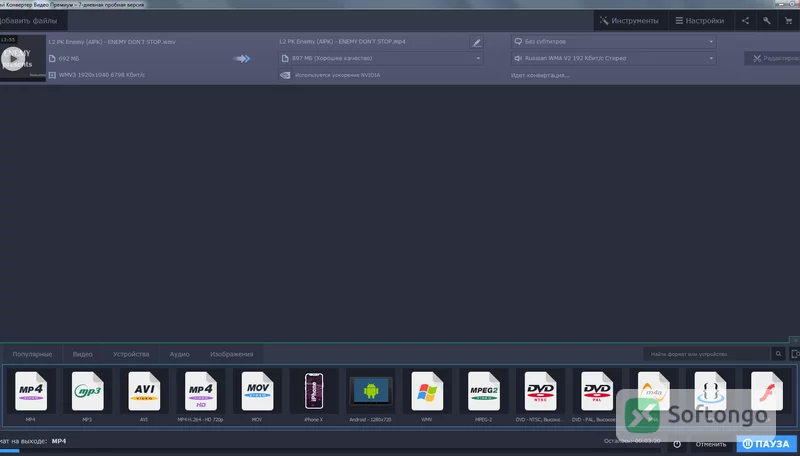The height and width of the screenshot is (456, 800).
Task: Pause conversion with ПАУЗА button
Action: (x=767, y=444)
